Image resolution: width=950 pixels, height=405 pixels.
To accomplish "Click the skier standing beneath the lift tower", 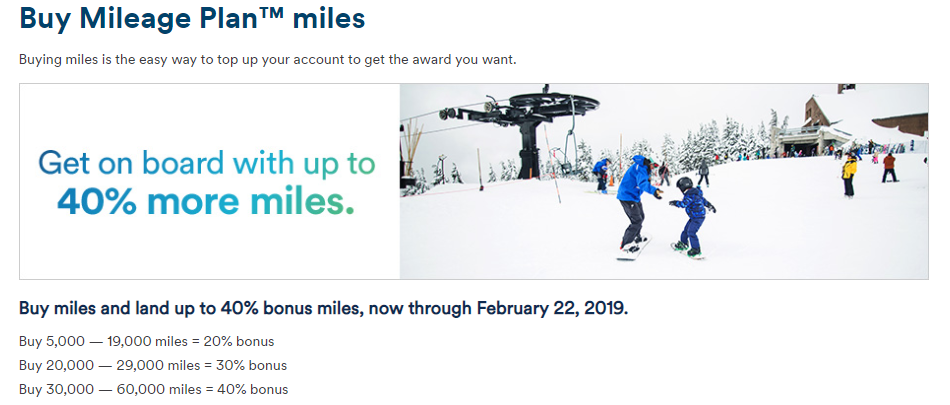I will point(600,175).
